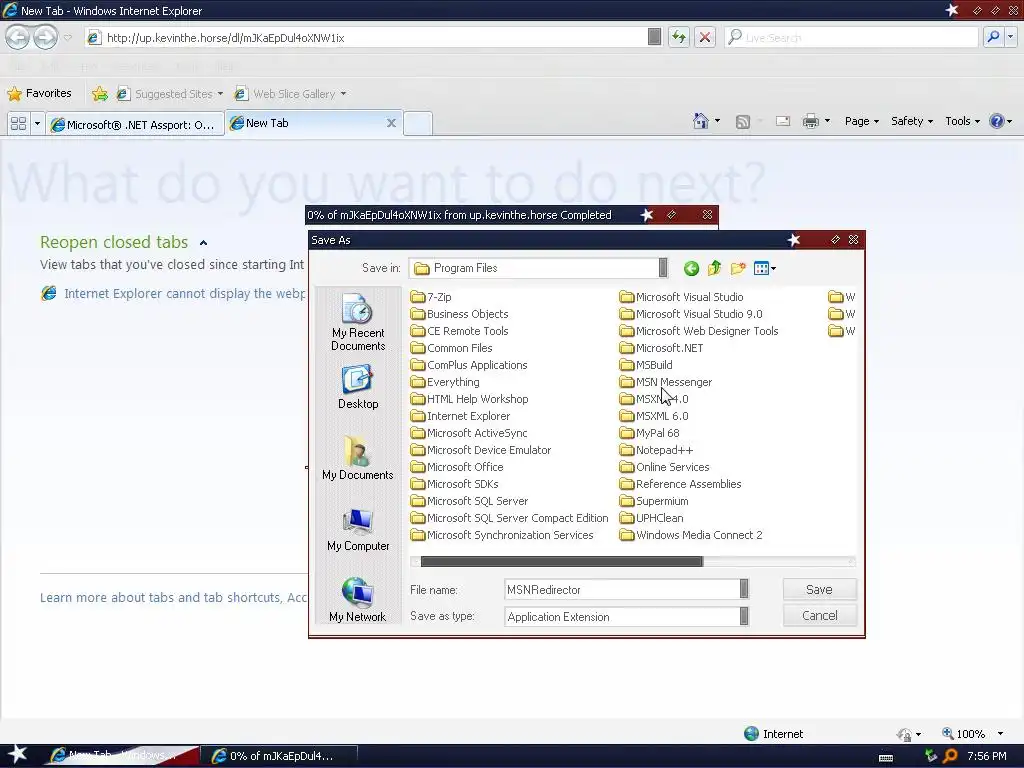Open Web Slice Gallery dropdown

click(x=291, y=94)
